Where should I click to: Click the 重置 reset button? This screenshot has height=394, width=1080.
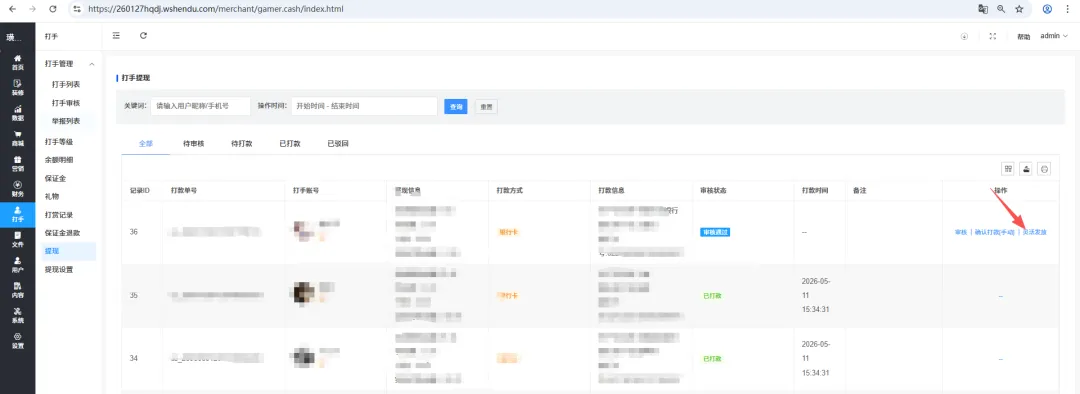(x=486, y=107)
